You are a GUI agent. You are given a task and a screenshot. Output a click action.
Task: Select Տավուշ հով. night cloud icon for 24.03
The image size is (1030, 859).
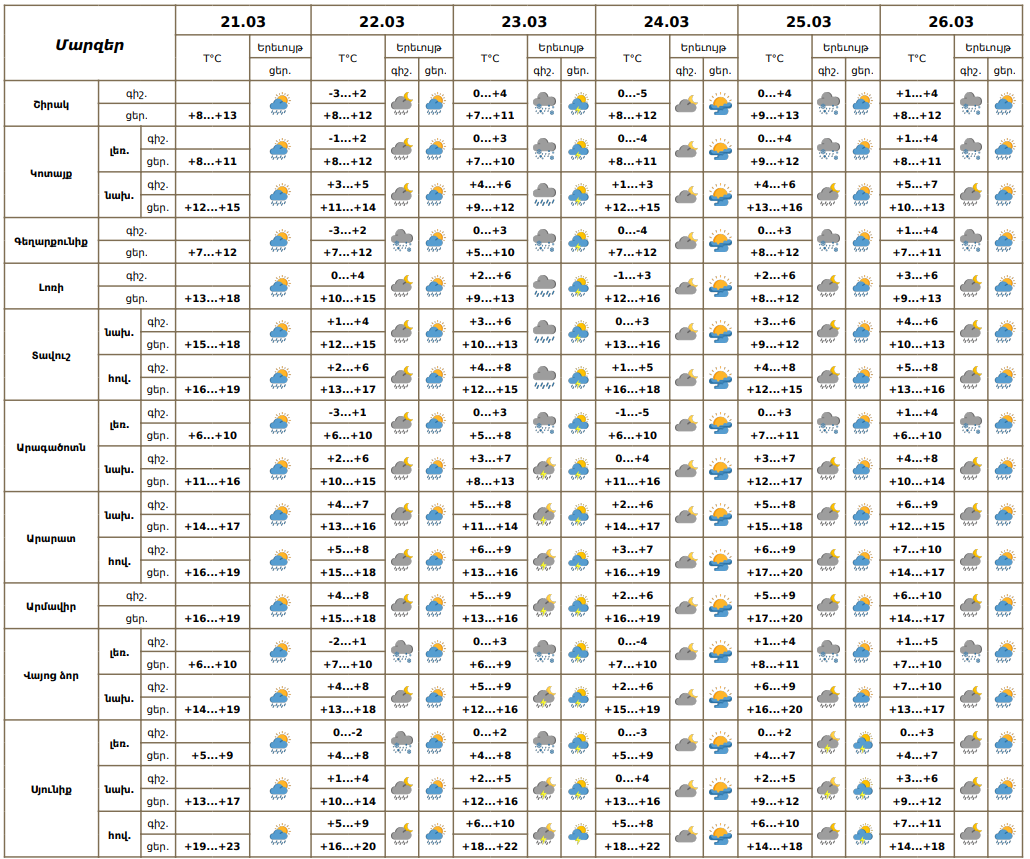tap(686, 378)
